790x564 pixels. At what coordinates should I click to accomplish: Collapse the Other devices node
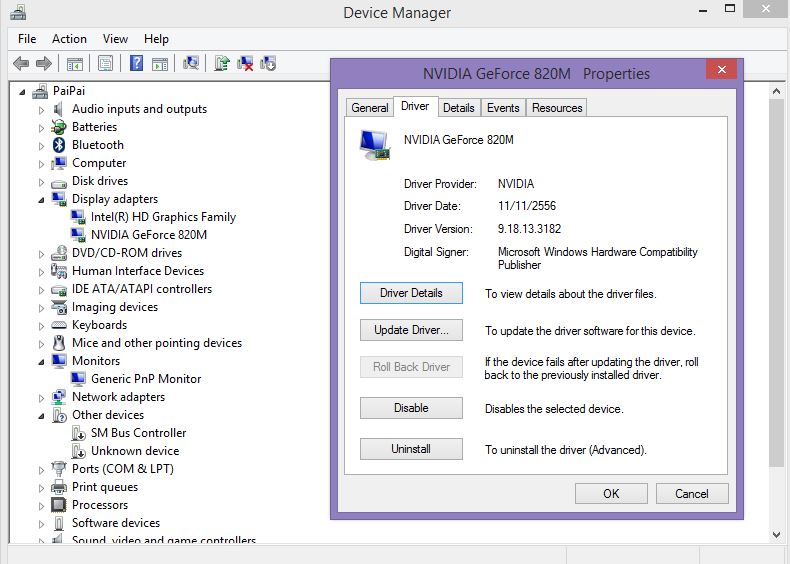click(x=41, y=416)
